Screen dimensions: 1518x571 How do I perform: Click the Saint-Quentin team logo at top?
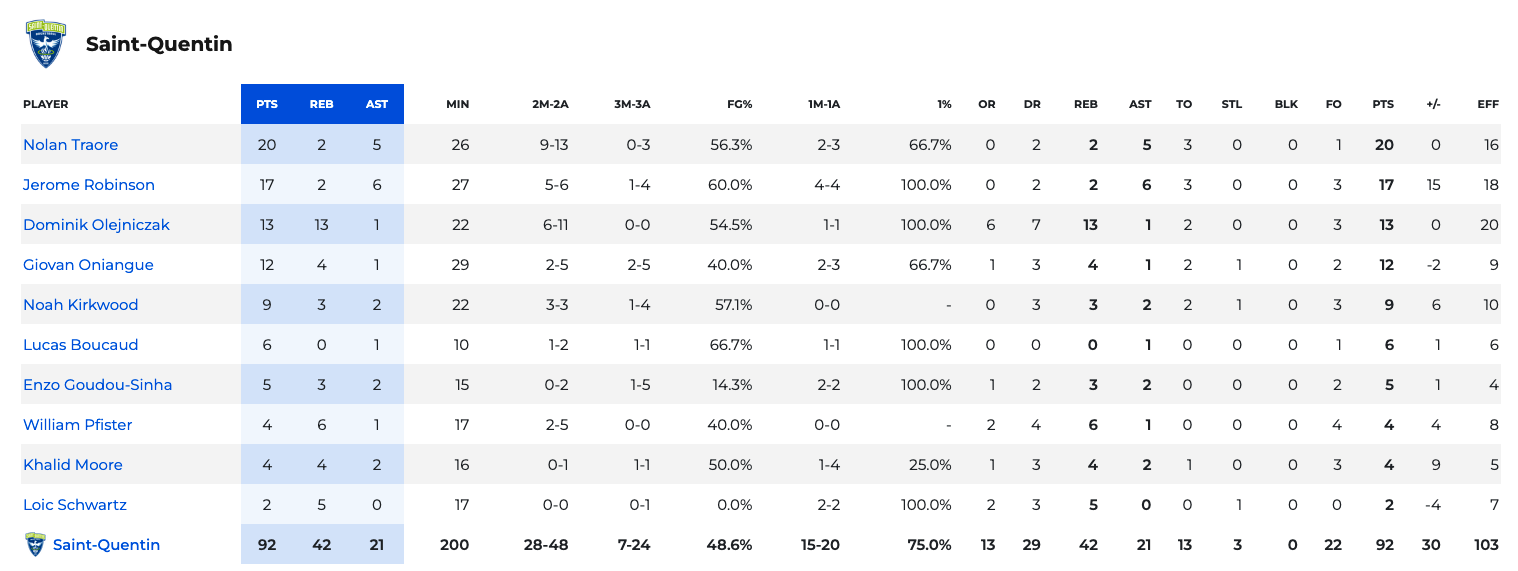tap(46, 44)
